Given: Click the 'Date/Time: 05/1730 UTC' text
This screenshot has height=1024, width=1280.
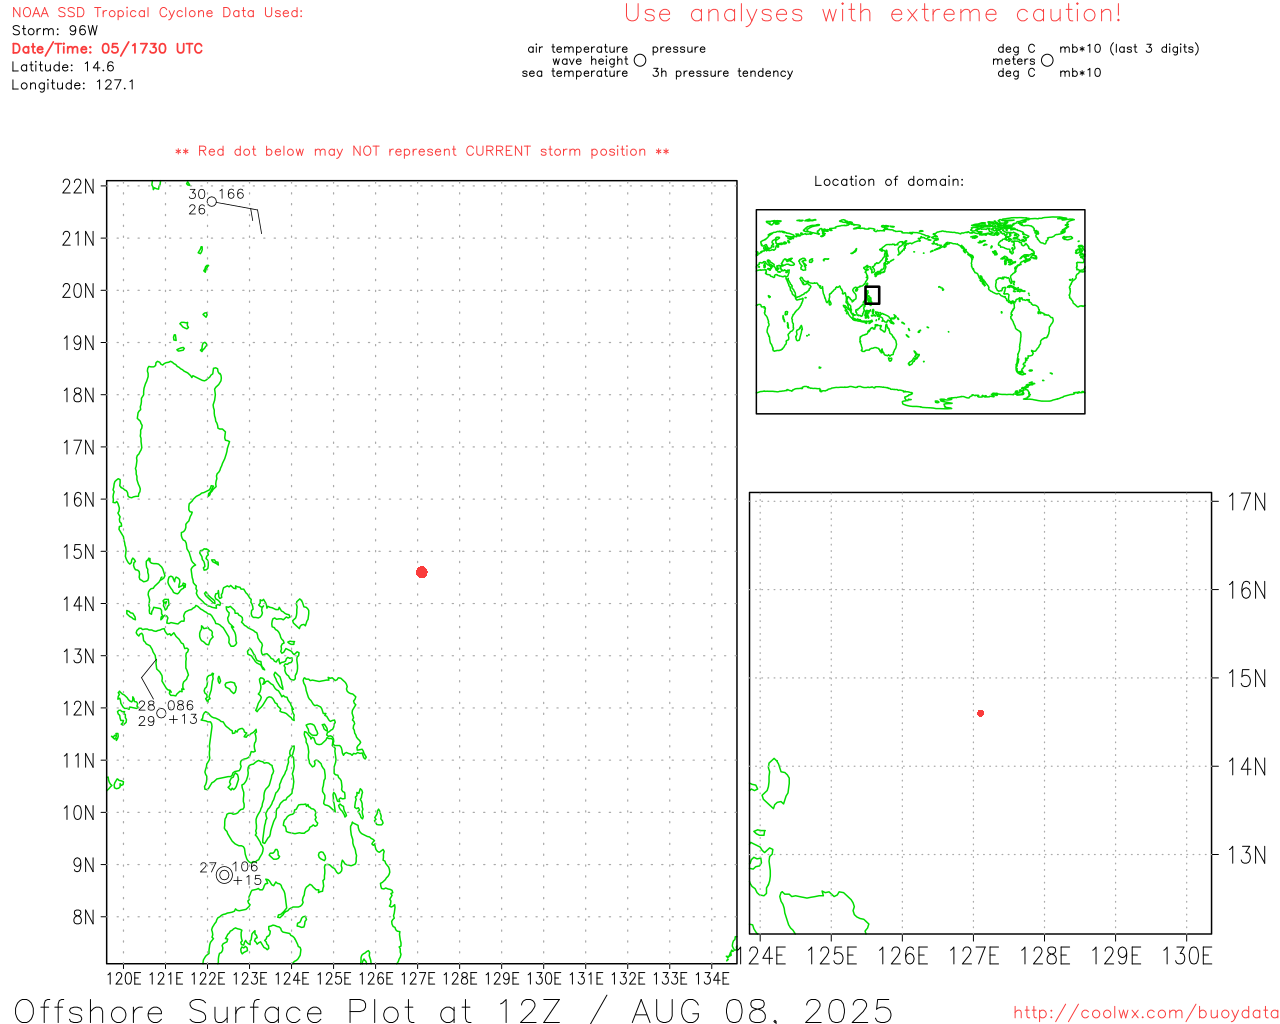Looking at the screenshot, I should [x=107, y=49].
